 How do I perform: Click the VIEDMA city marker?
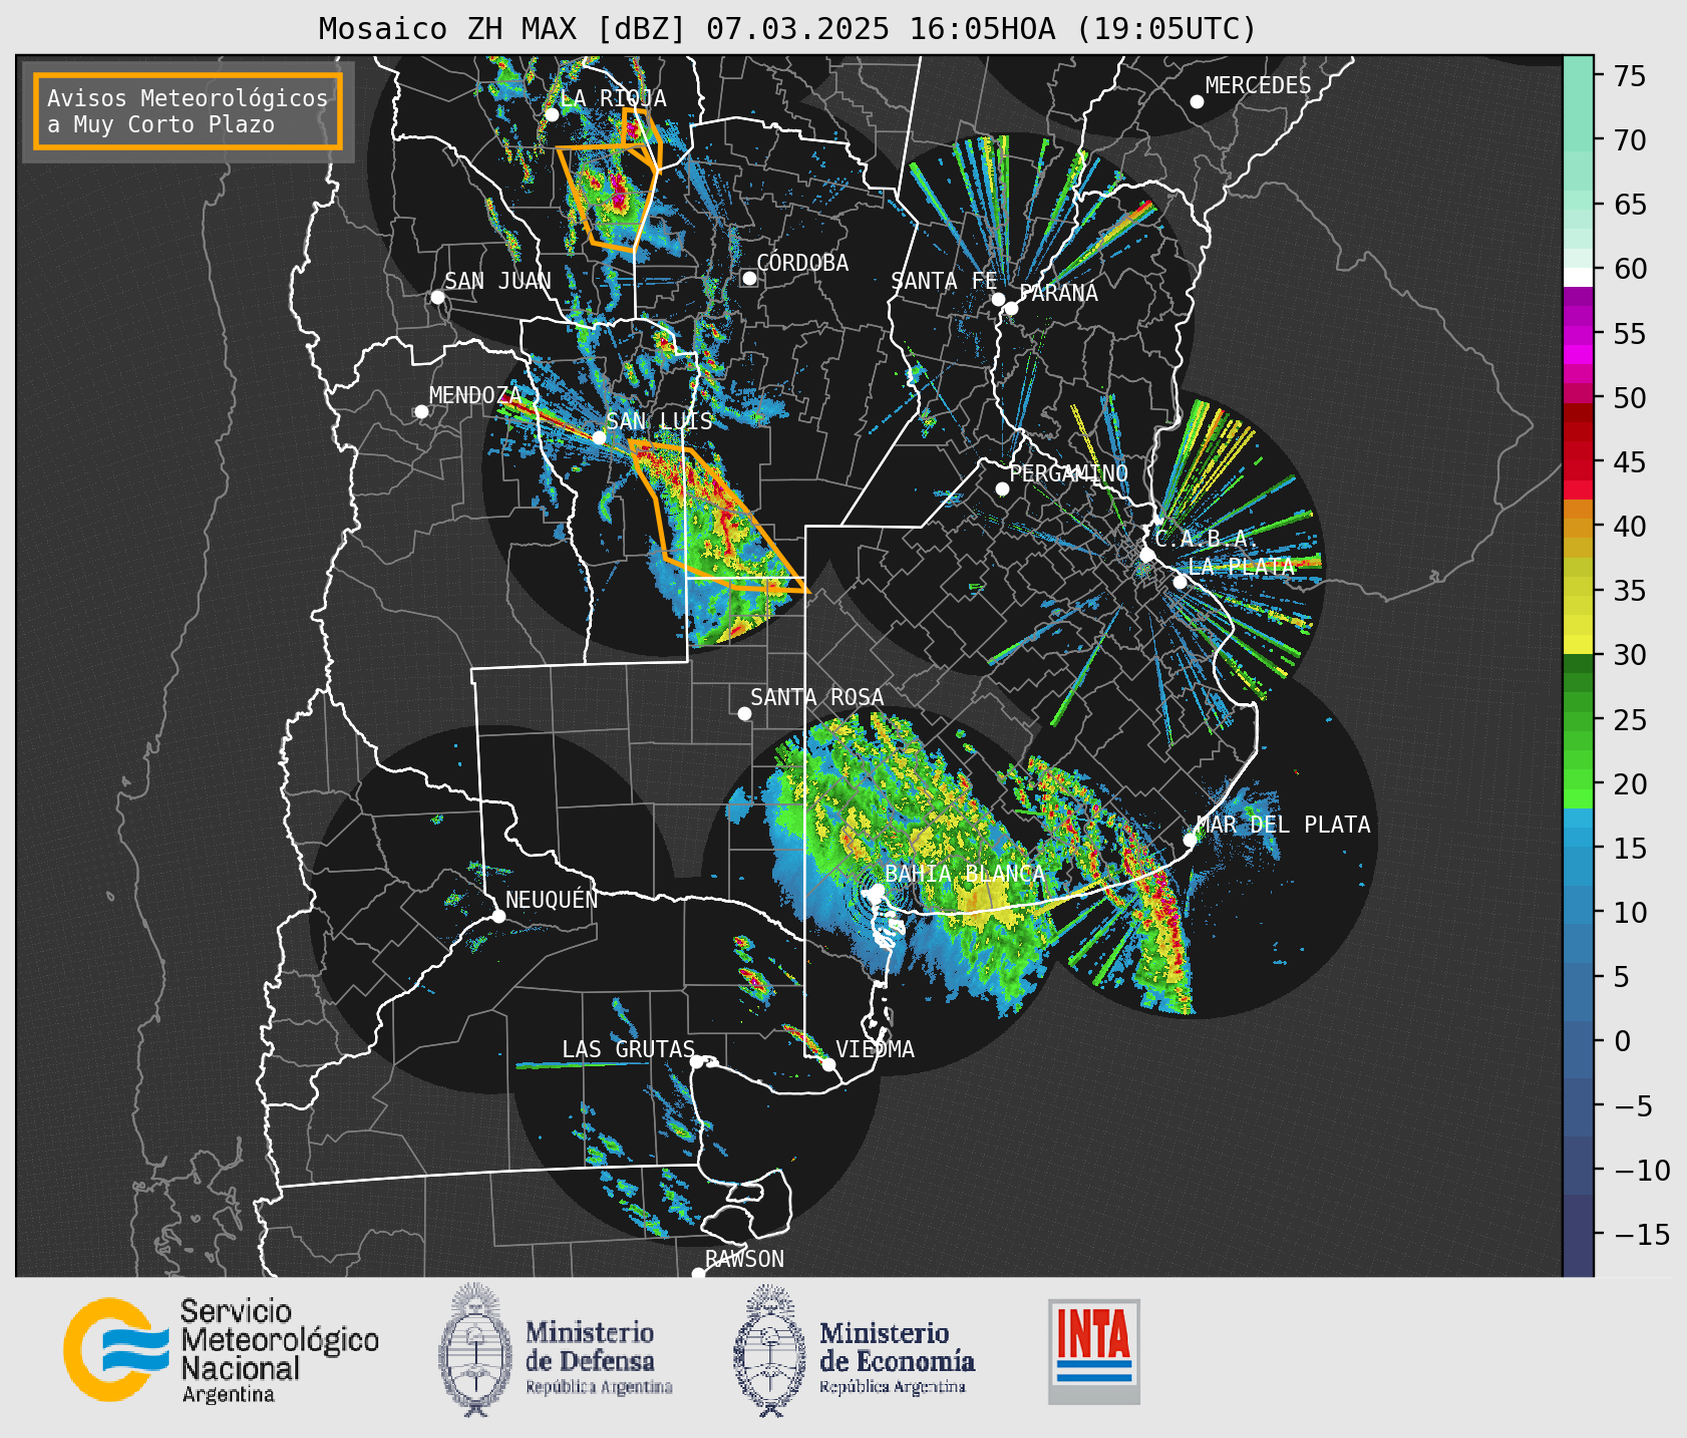point(829,1064)
